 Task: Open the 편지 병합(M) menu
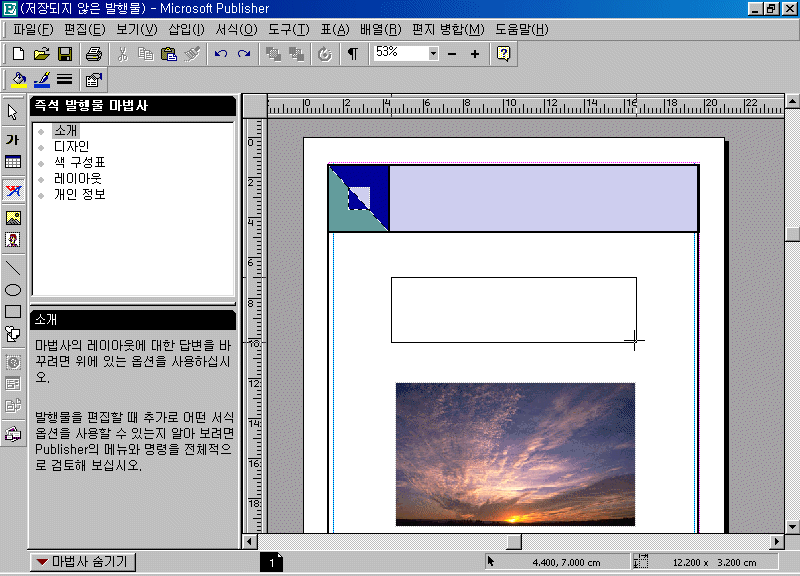coord(448,30)
